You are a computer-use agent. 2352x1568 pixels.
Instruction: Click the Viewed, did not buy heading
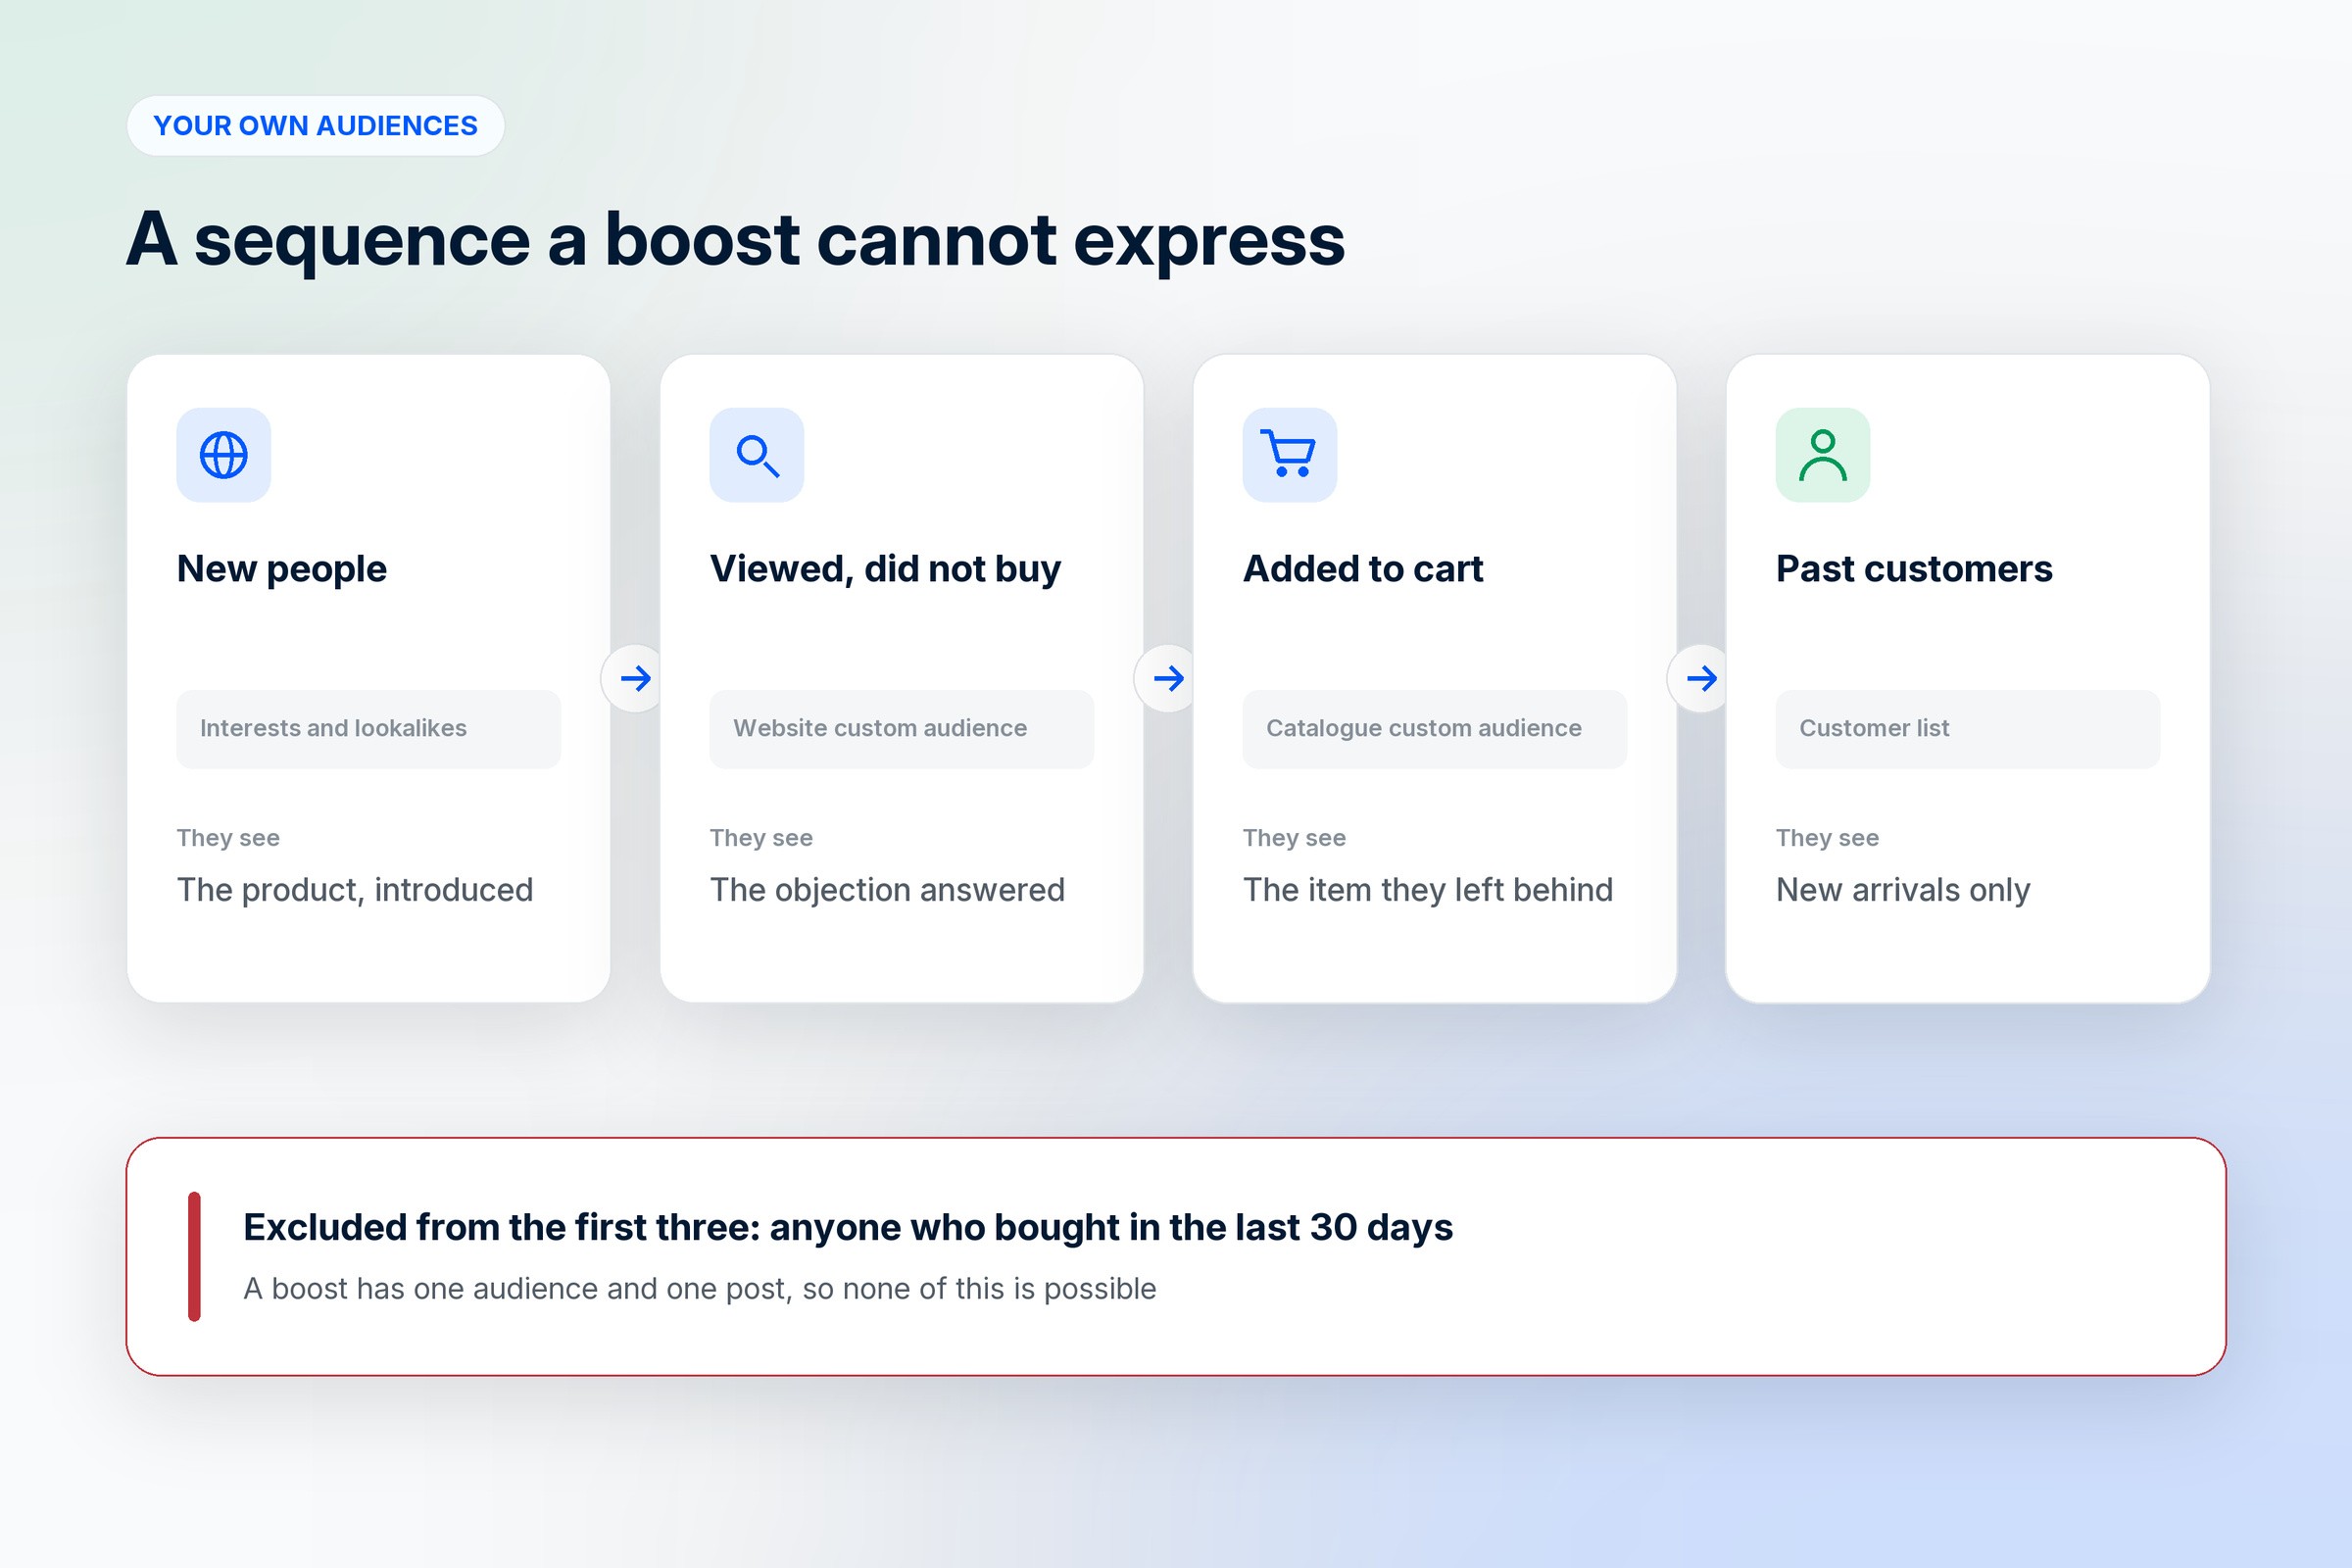tap(885, 569)
